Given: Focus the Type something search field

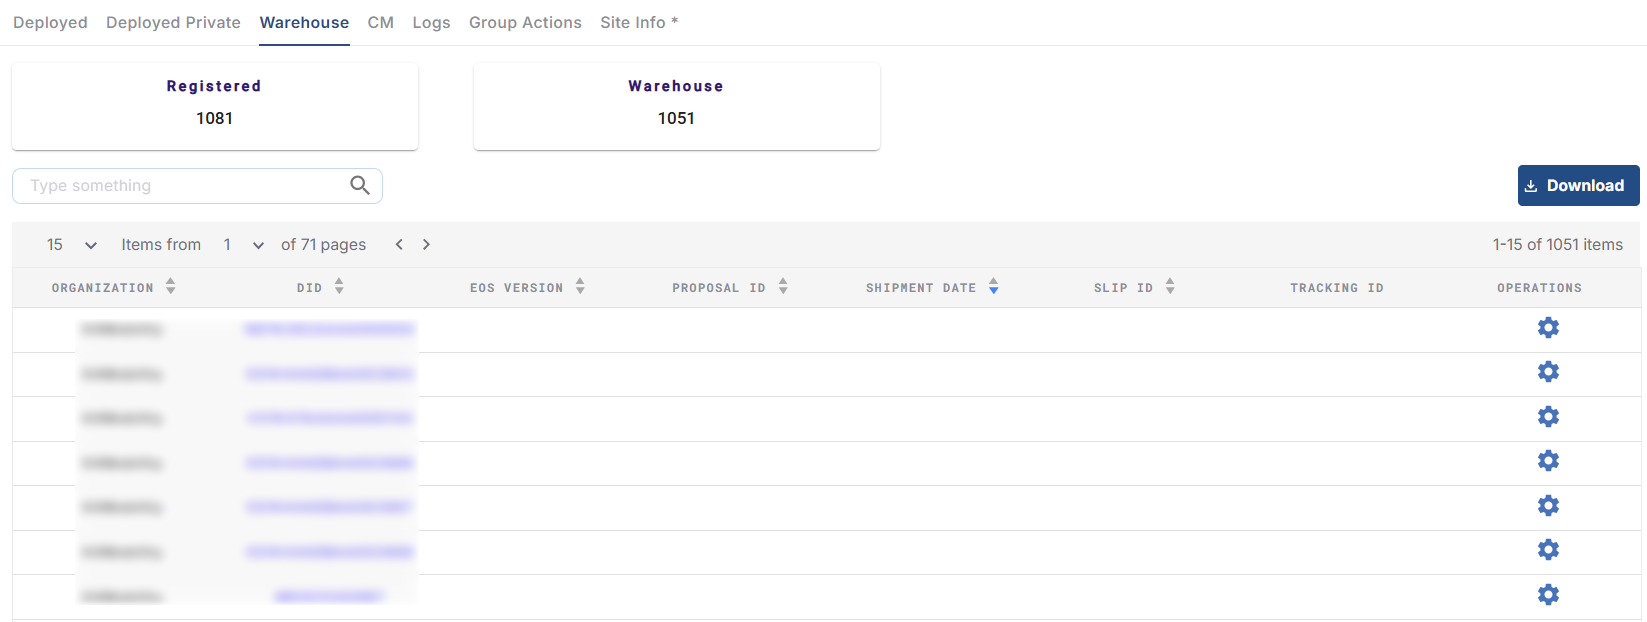Looking at the screenshot, I should [x=185, y=186].
